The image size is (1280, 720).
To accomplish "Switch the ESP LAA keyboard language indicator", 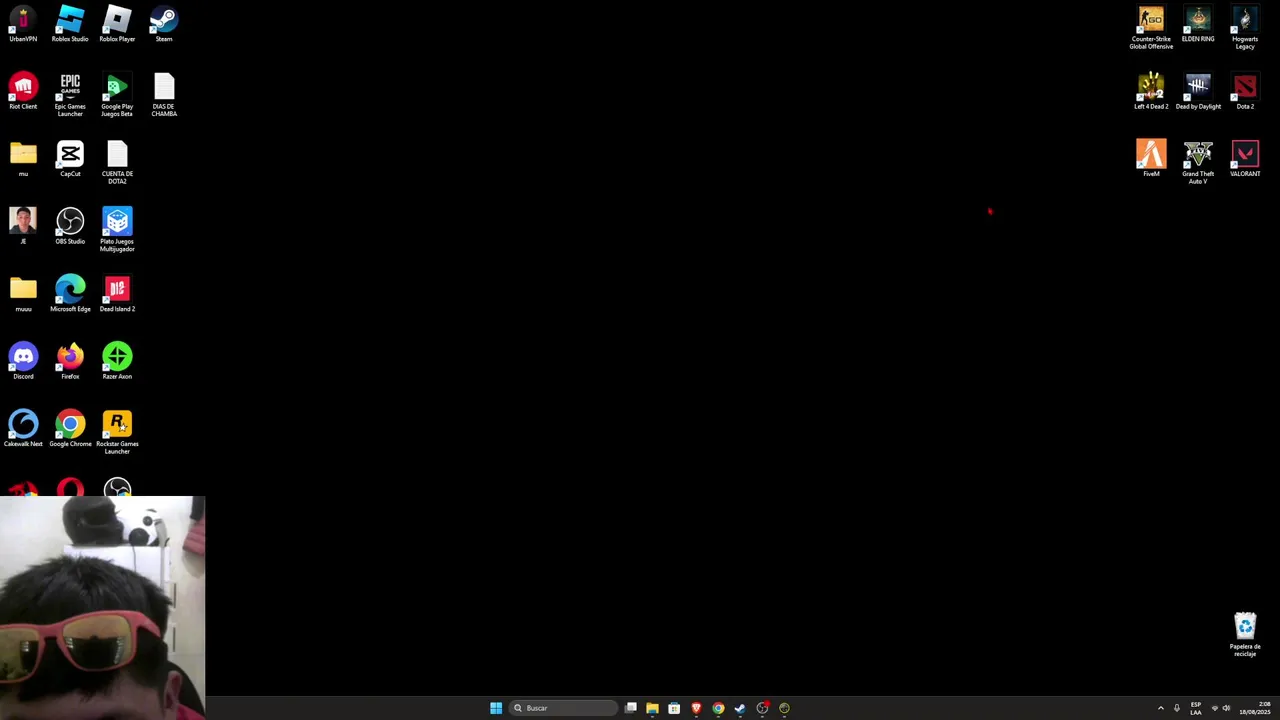I will coord(1196,708).
